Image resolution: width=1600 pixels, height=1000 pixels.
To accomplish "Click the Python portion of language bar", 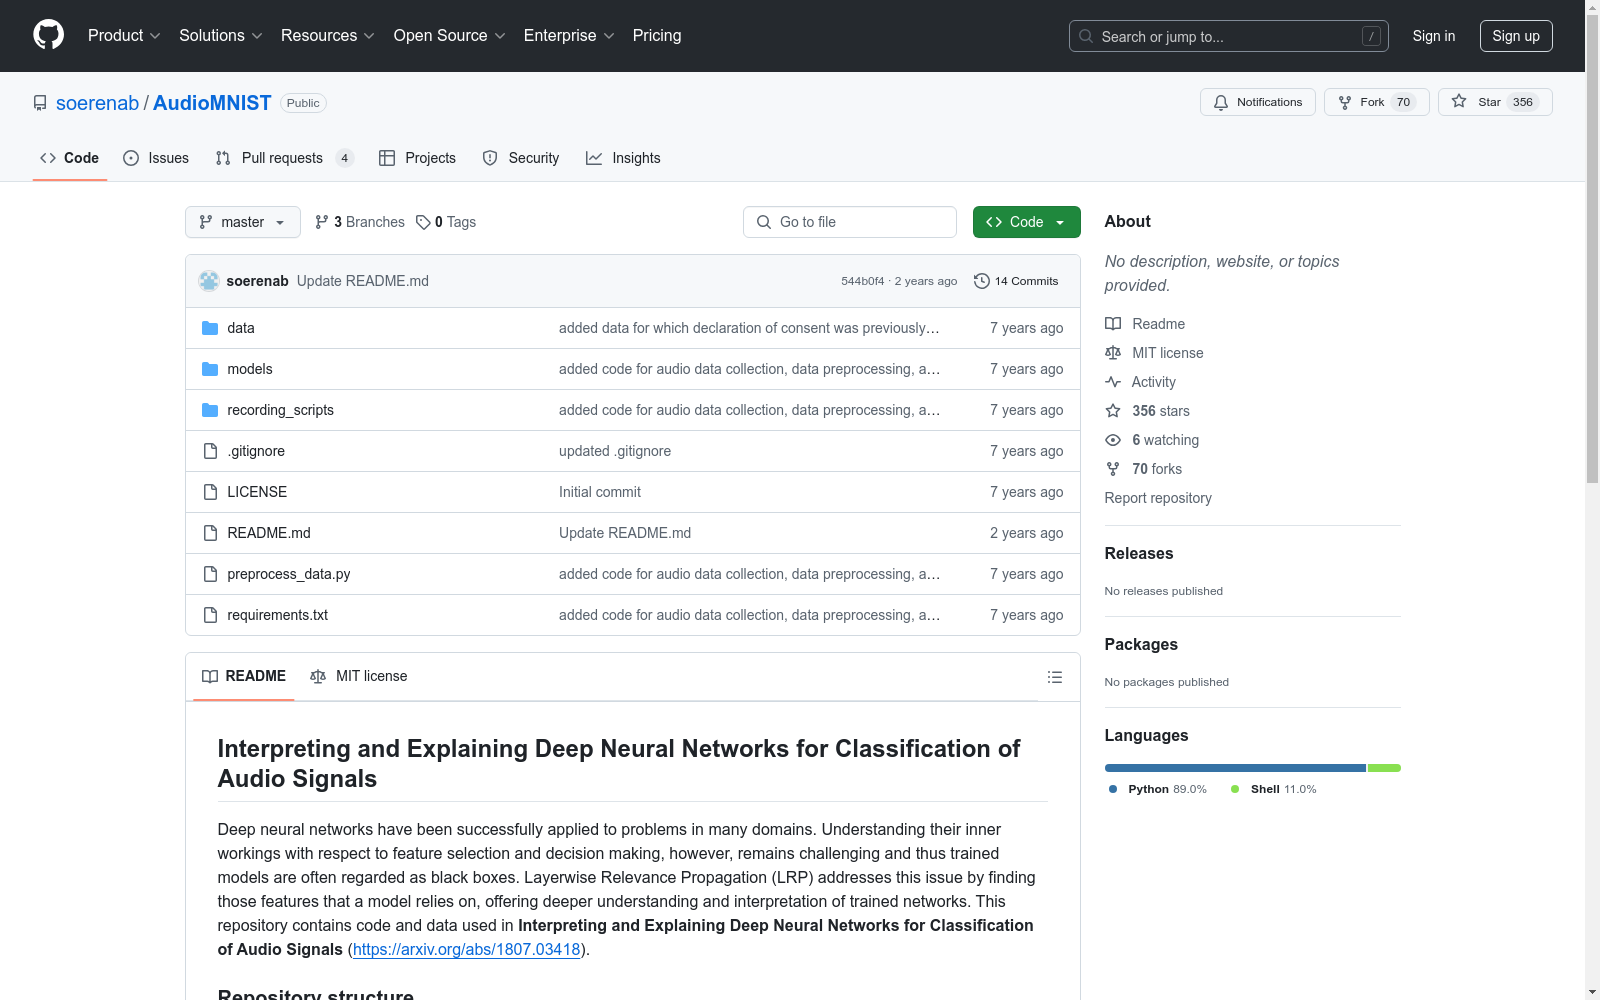I will [x=1235, y=768].
